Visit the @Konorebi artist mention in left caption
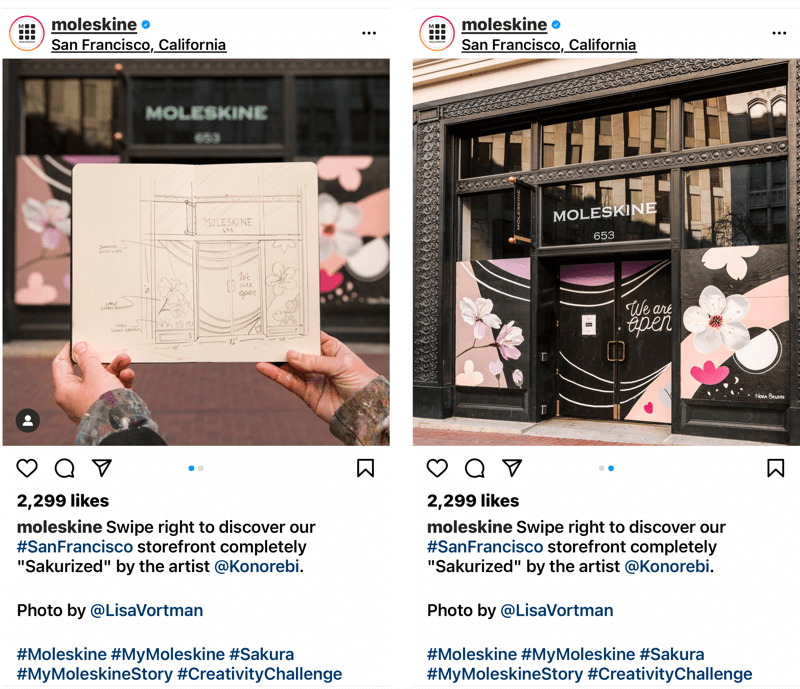Image resolution: width=800 pixels, height=689 pixels. point(257,567)
